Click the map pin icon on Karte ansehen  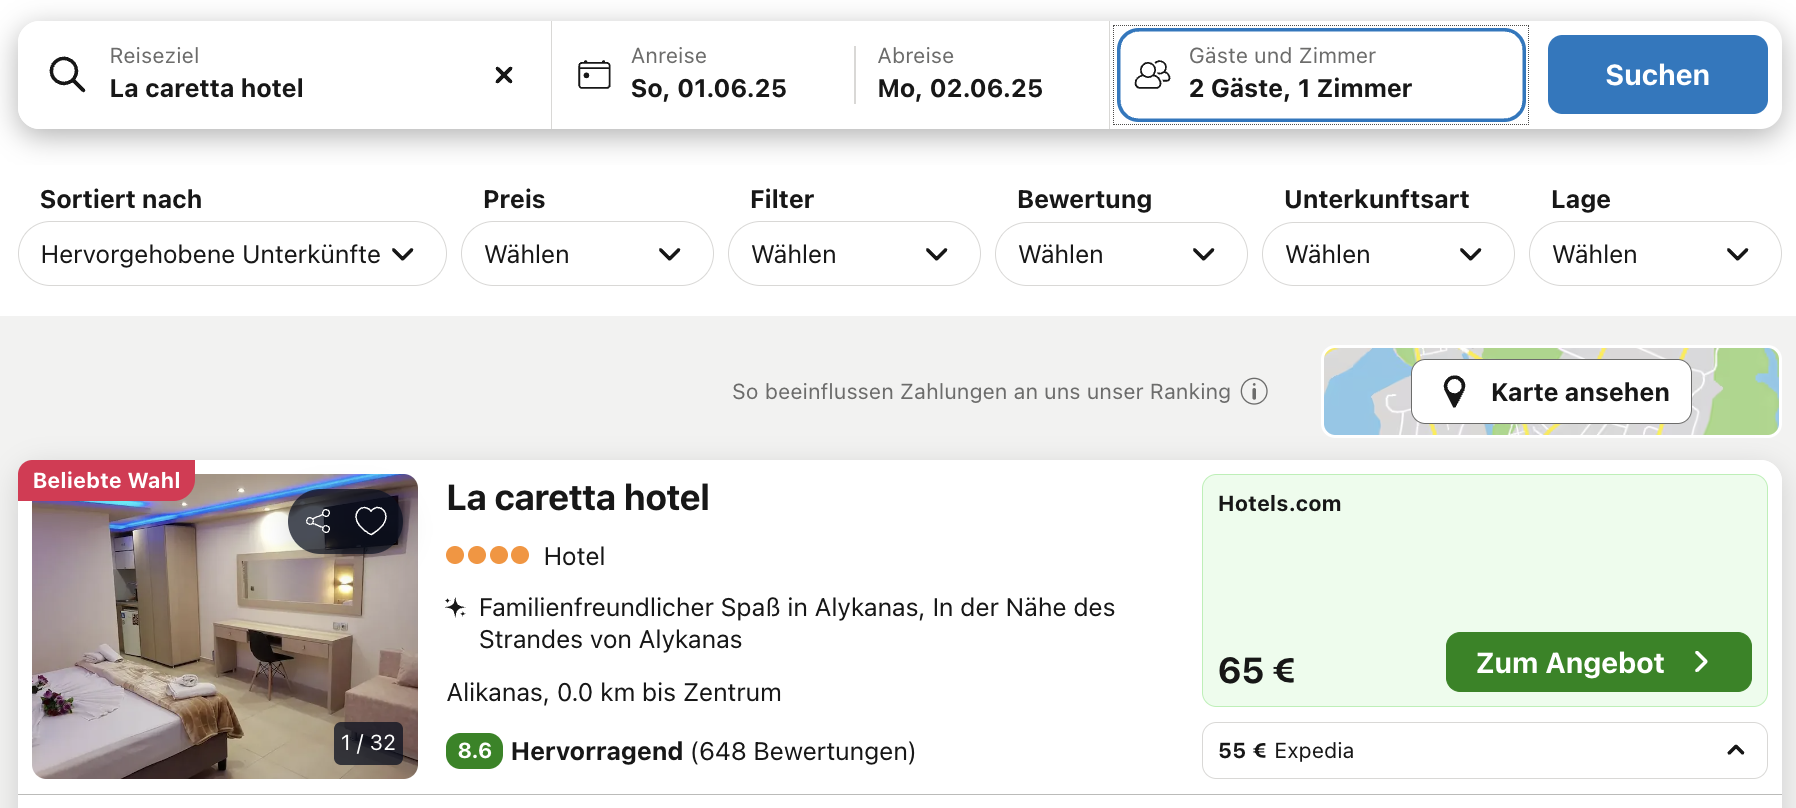coord(1455,391)
